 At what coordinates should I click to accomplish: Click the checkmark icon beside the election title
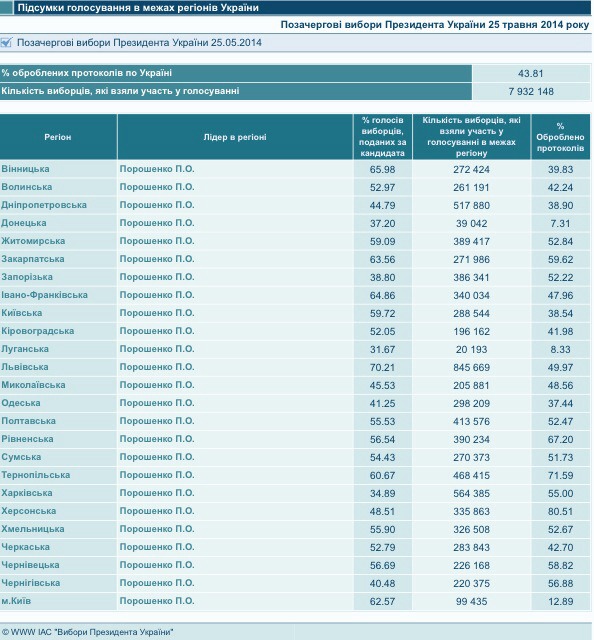6,42
